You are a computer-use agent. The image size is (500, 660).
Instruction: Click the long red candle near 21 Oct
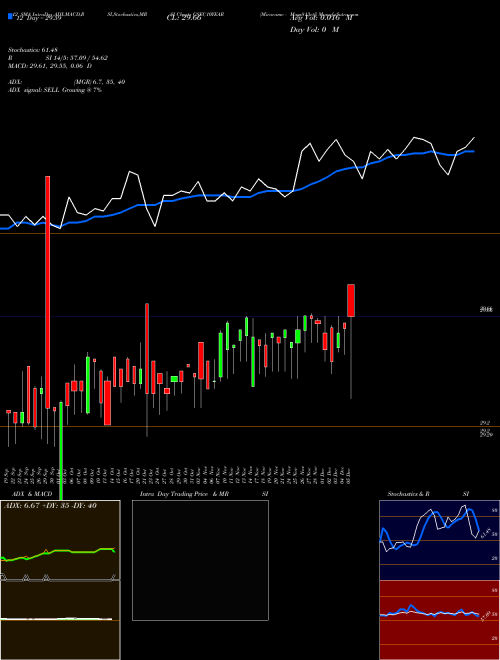147,349
